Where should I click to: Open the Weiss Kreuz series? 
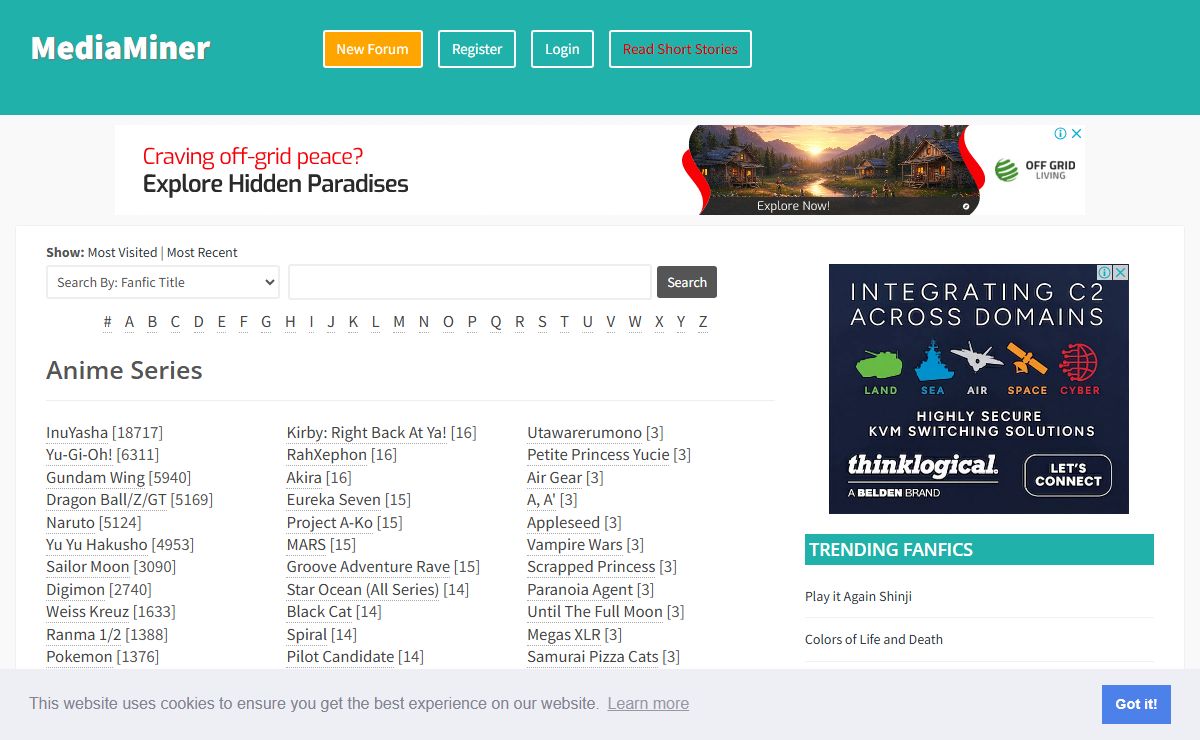(88, 612)
